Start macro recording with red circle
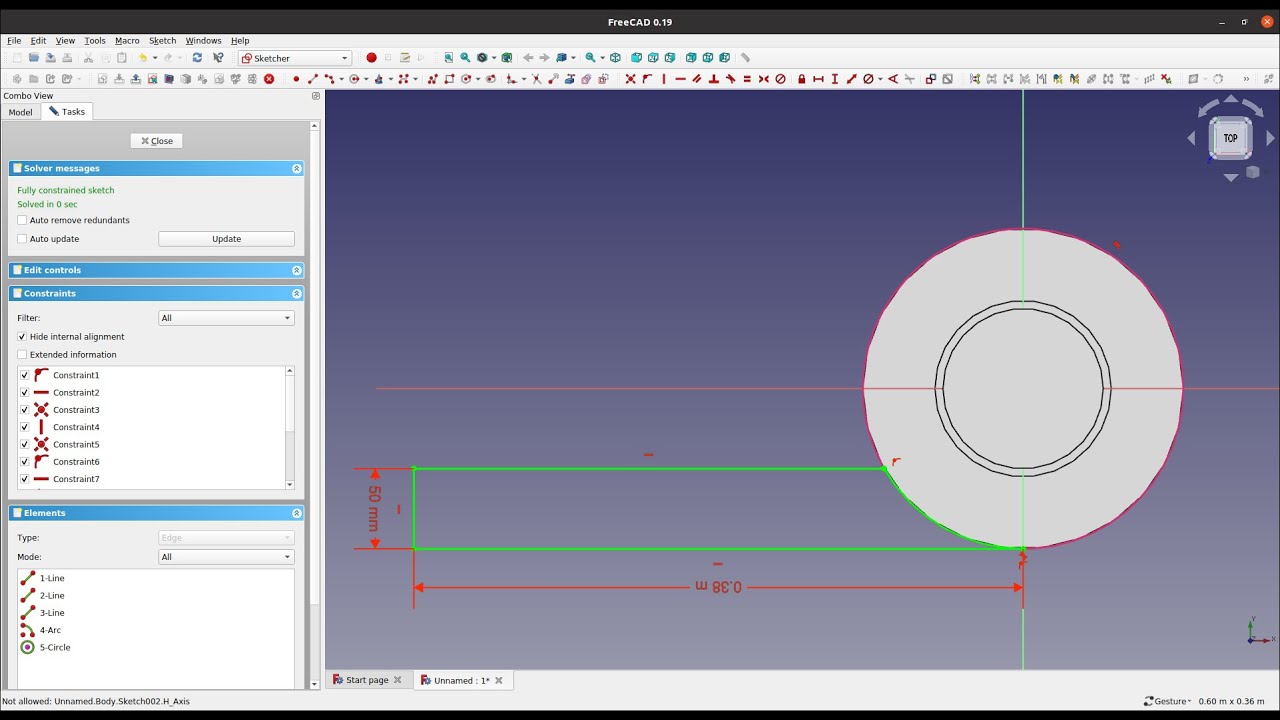Image resolution: width=1280 pixels, height=720 pixels. [371, 58]
